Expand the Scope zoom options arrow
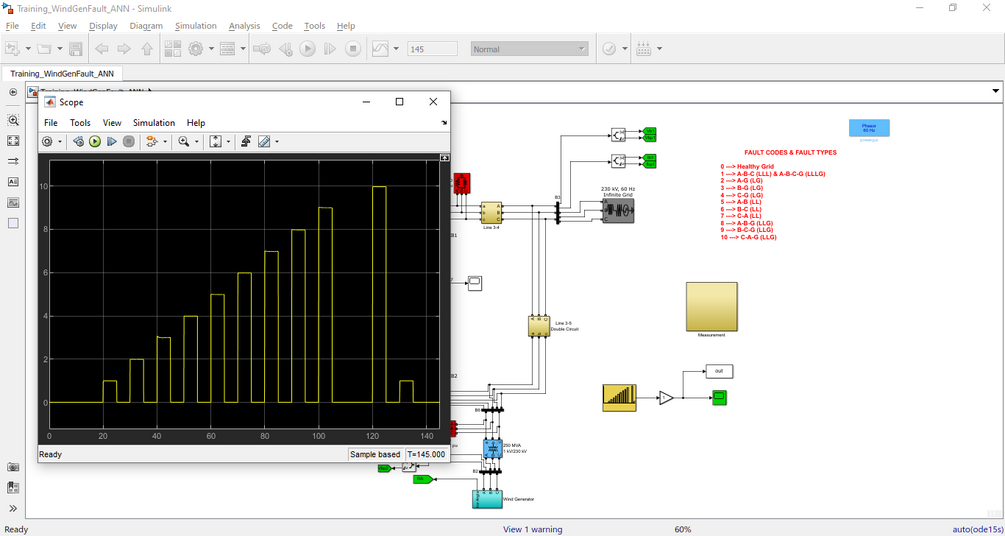The width and height of the screenshot is (1005, 536). [196, 142]
